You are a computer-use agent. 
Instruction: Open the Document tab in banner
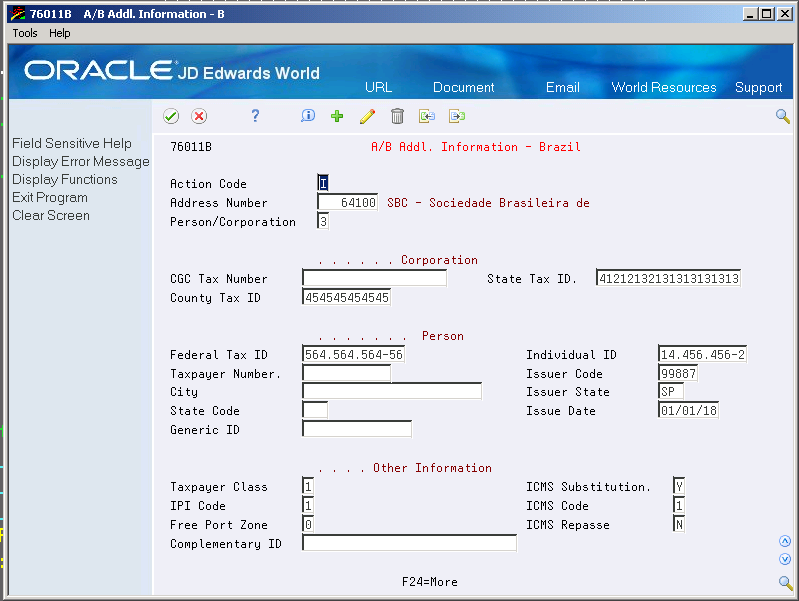tap(464, 87)
